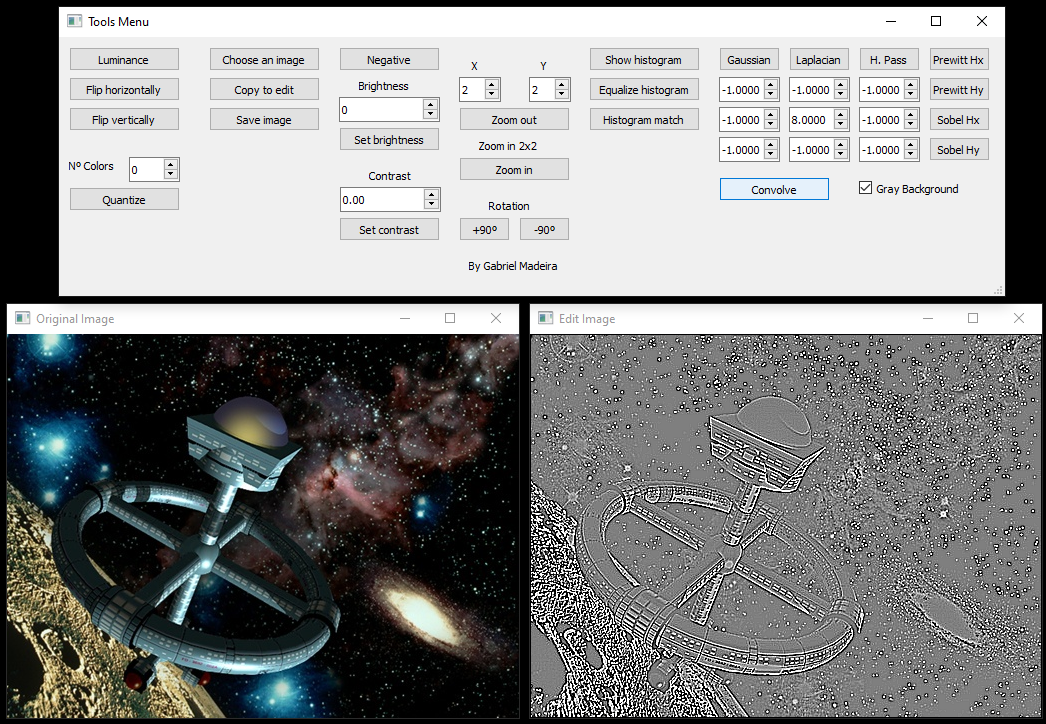Screen dimensions: 1046x724
Task: Load Sobel Hx kernel
Action: pyautogui.click(x=959, y=119)
